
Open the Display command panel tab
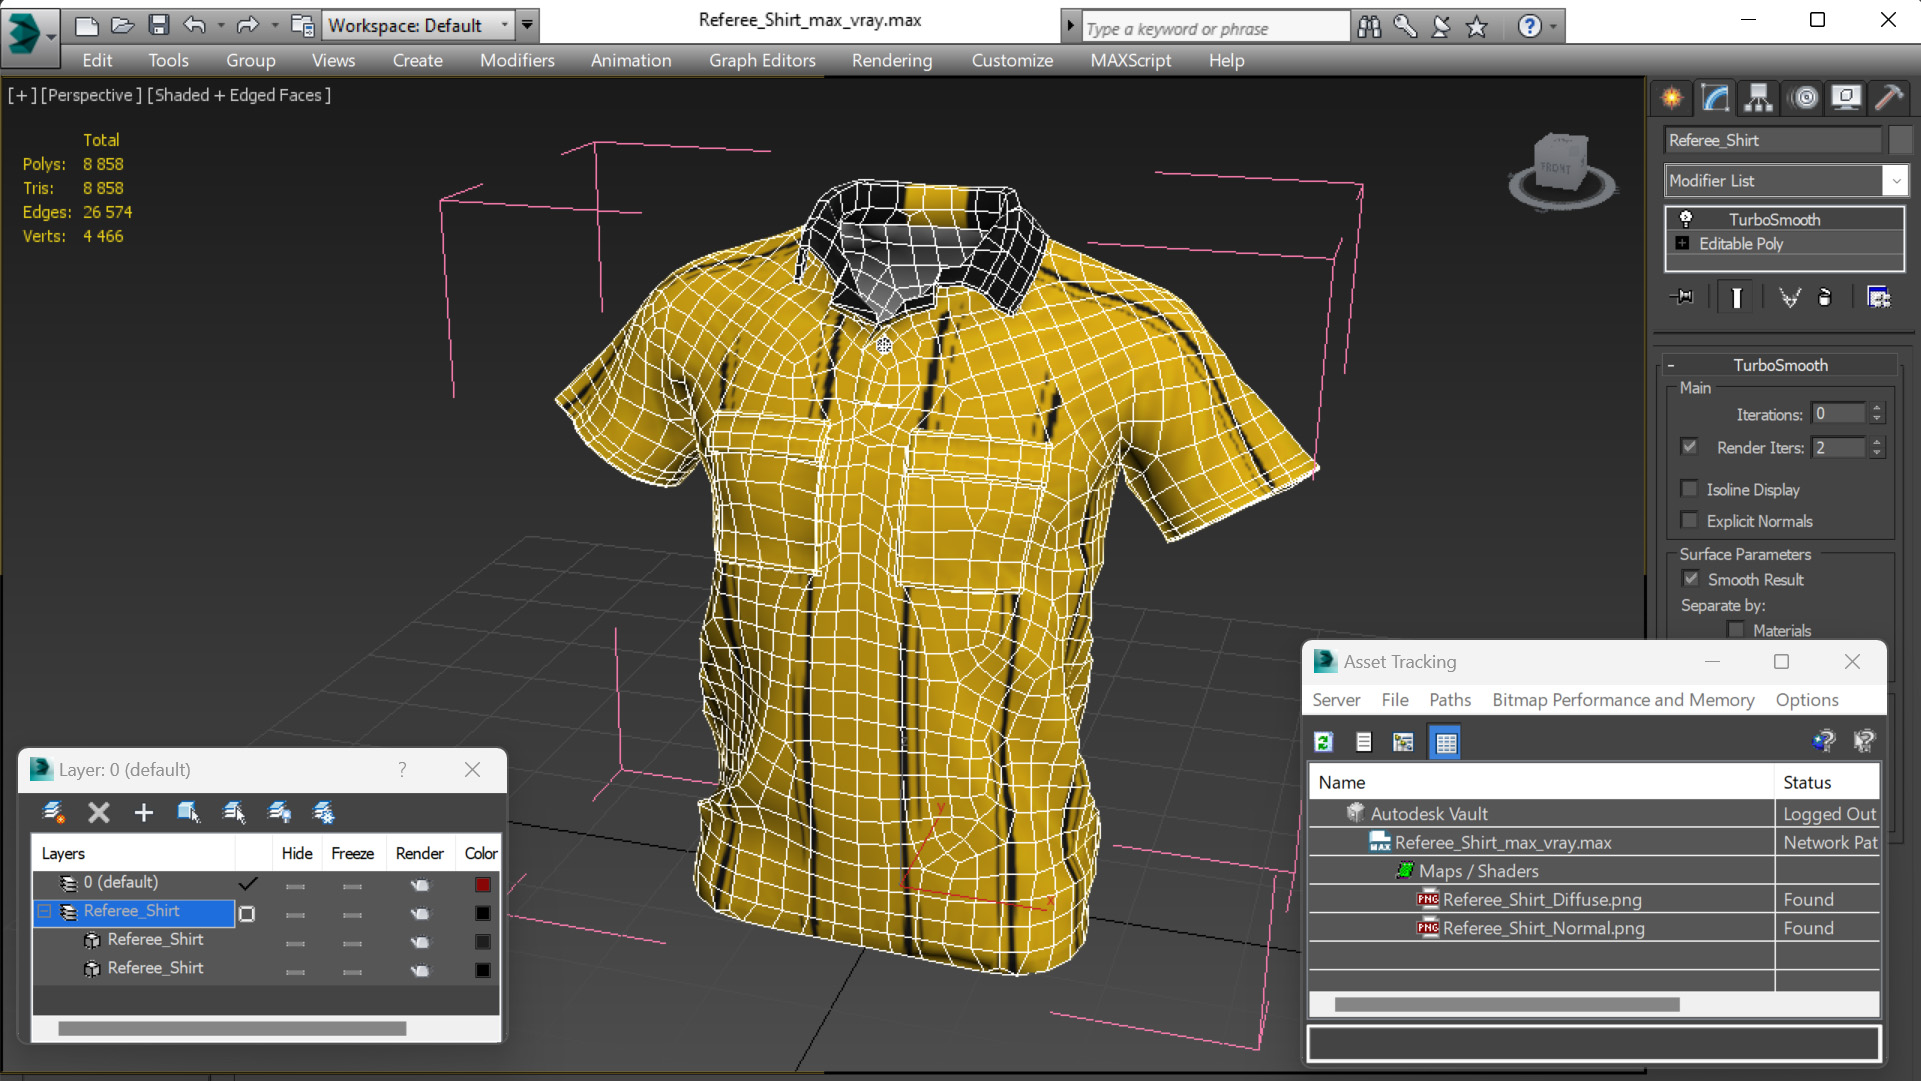point(1846,97)
